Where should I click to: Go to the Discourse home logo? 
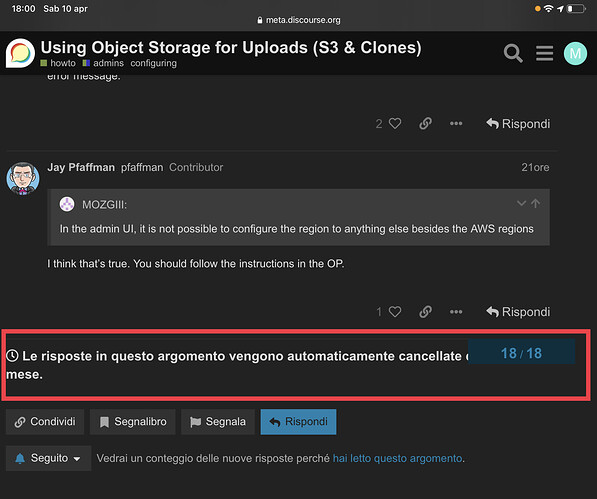[20, 53]
